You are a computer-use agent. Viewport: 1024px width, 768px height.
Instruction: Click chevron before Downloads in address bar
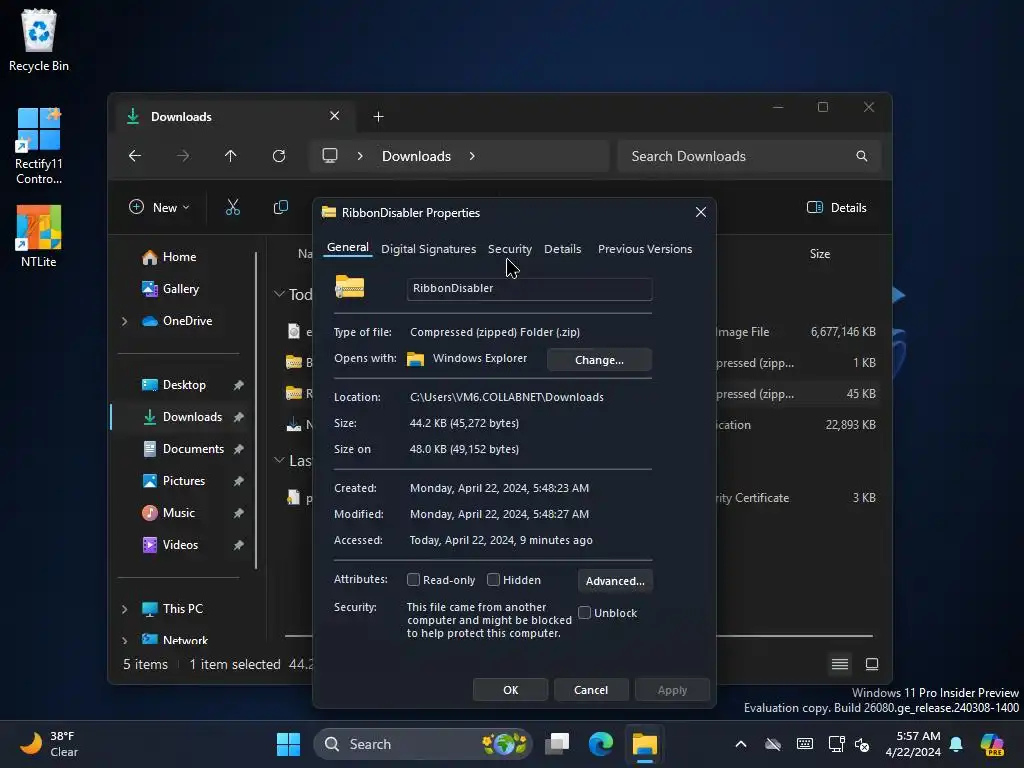tap(360, 156)
